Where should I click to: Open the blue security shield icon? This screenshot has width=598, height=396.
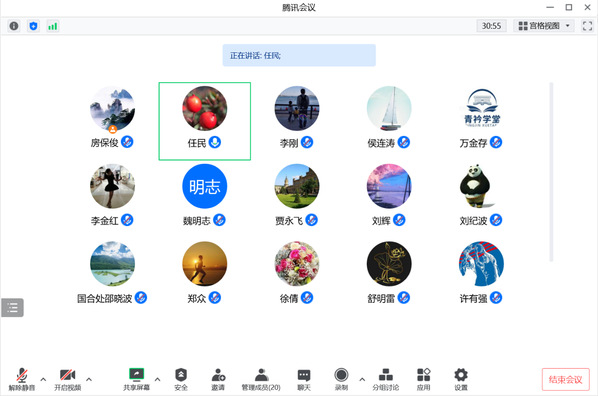(x=33, y=26)
